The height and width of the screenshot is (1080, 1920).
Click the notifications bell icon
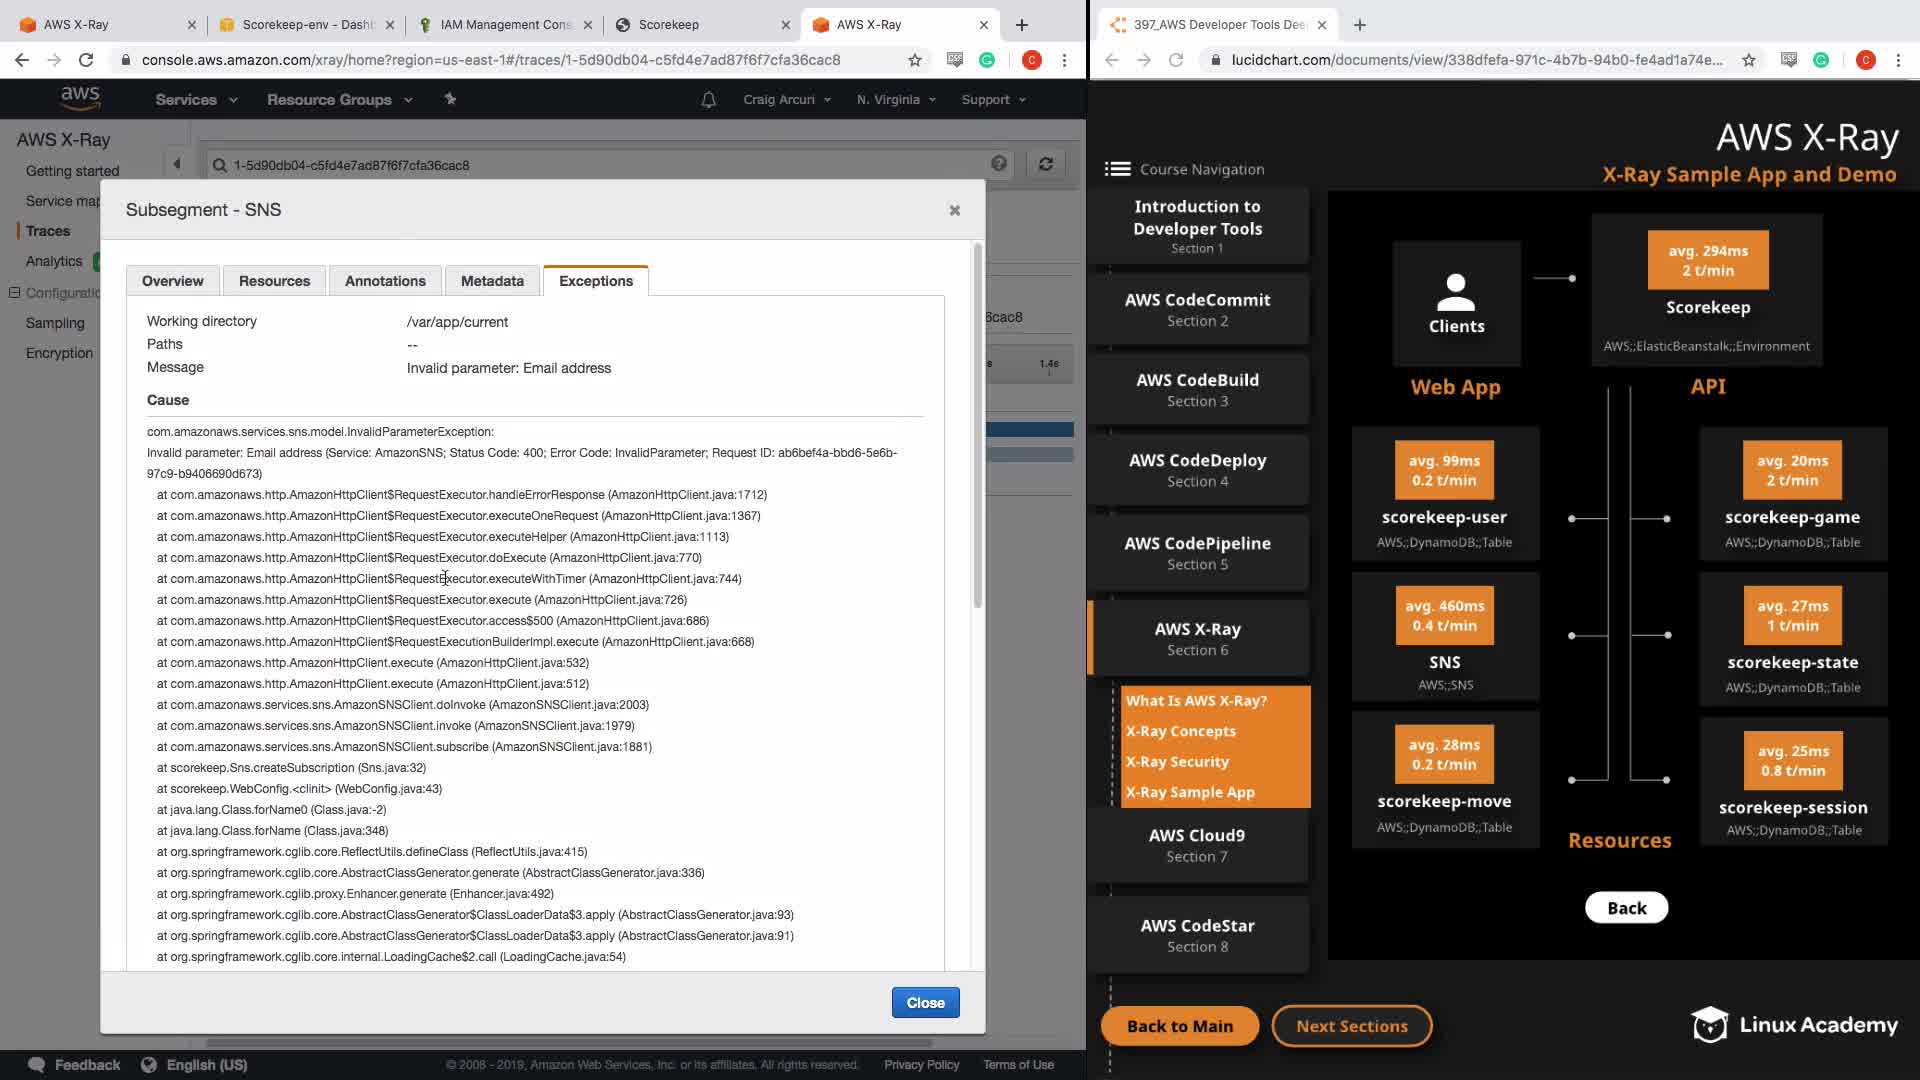(x=708, y=100)
